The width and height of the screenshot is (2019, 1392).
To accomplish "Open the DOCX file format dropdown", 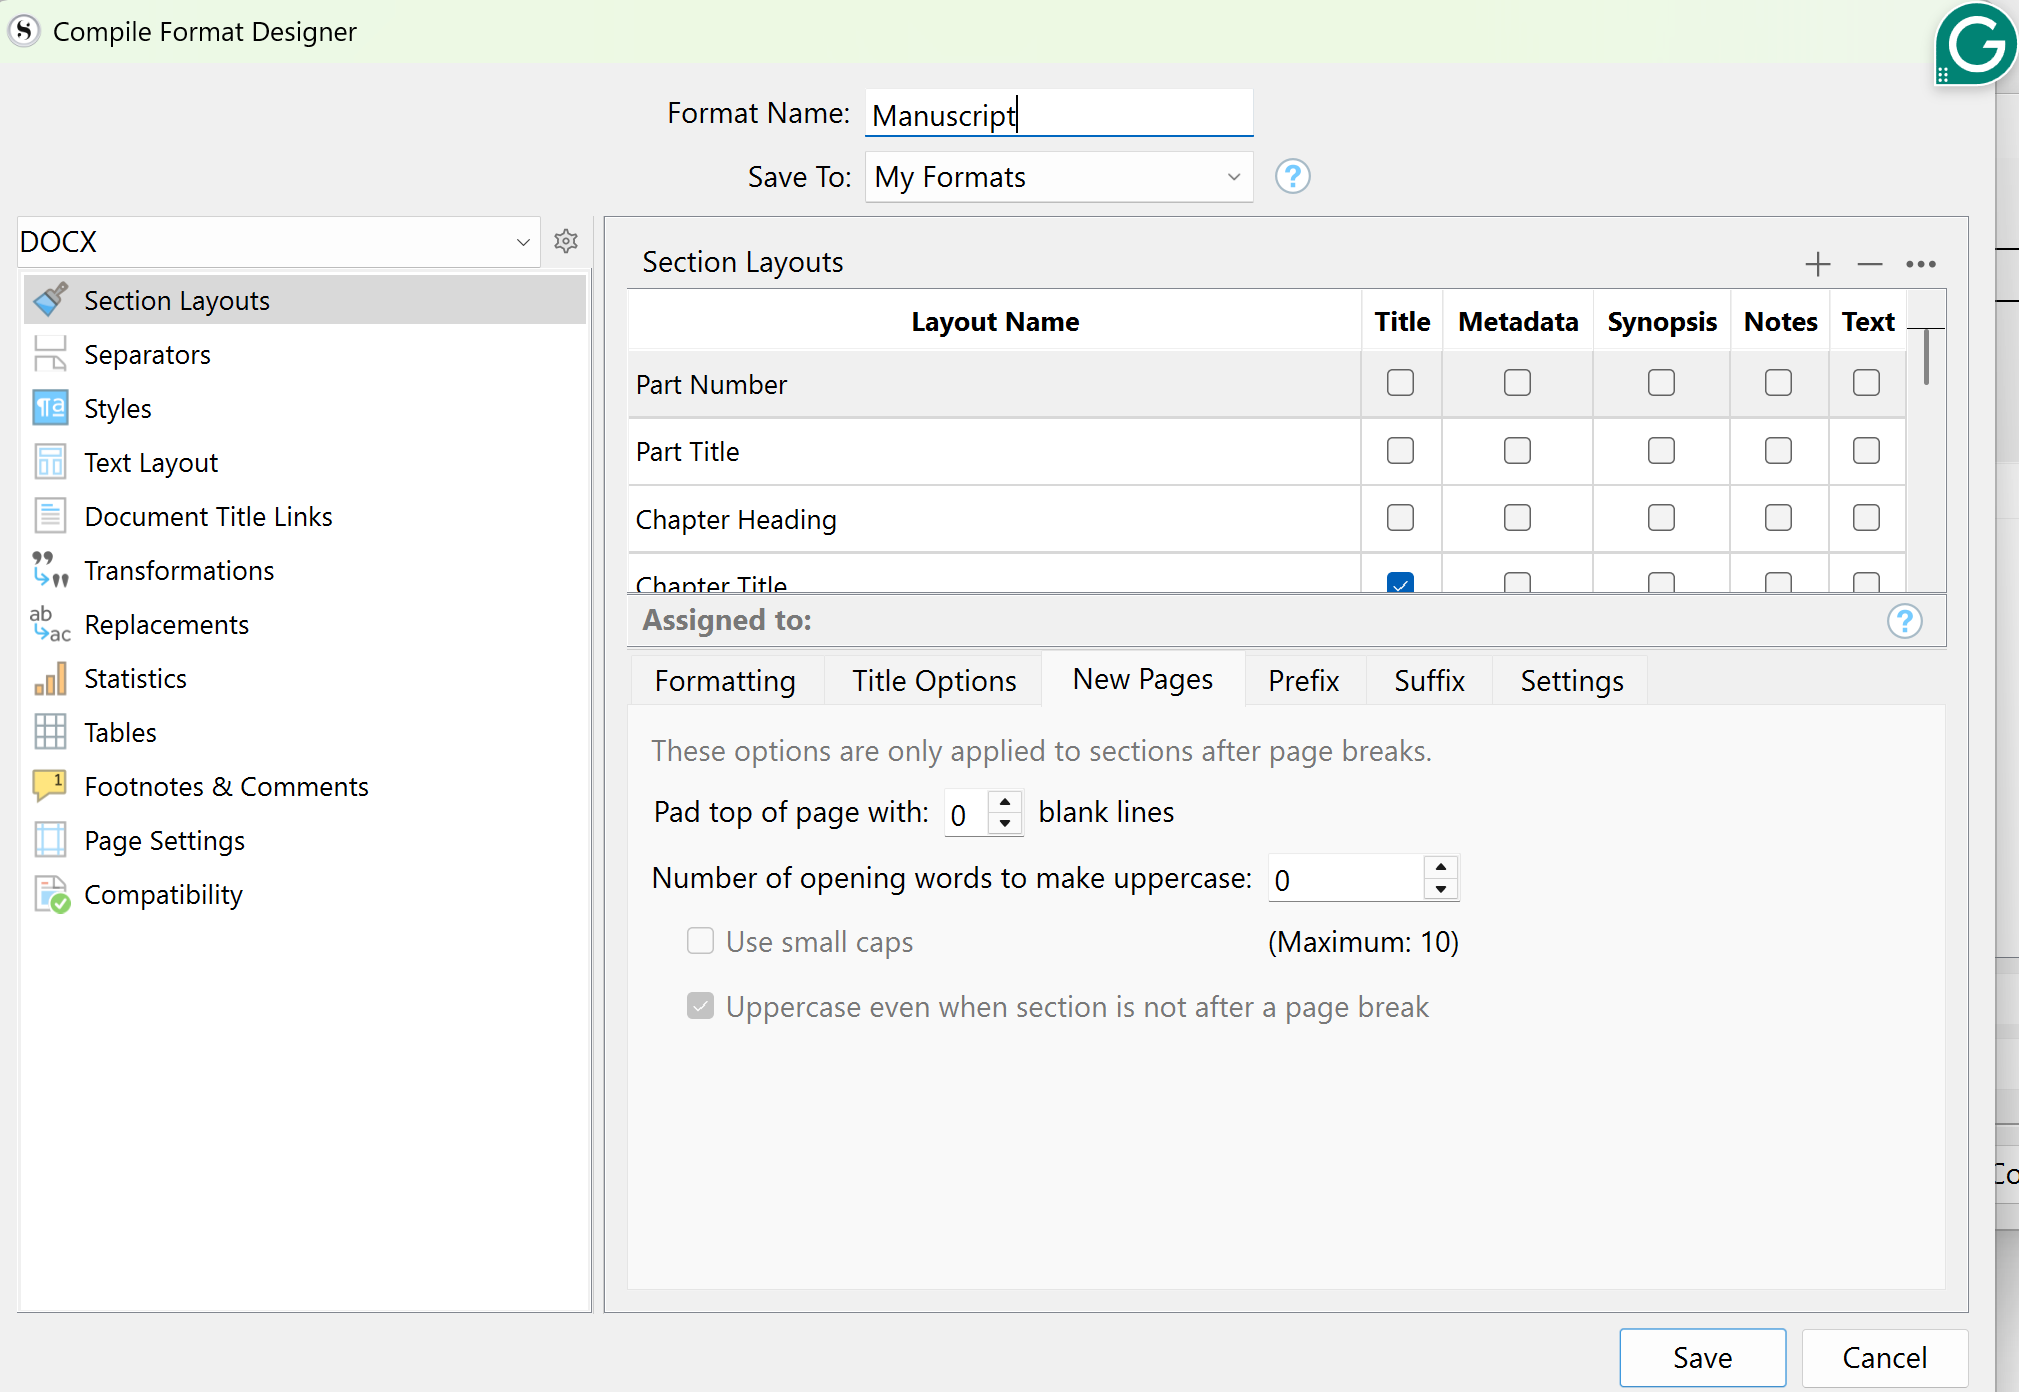I will click(x=278, y=242).
